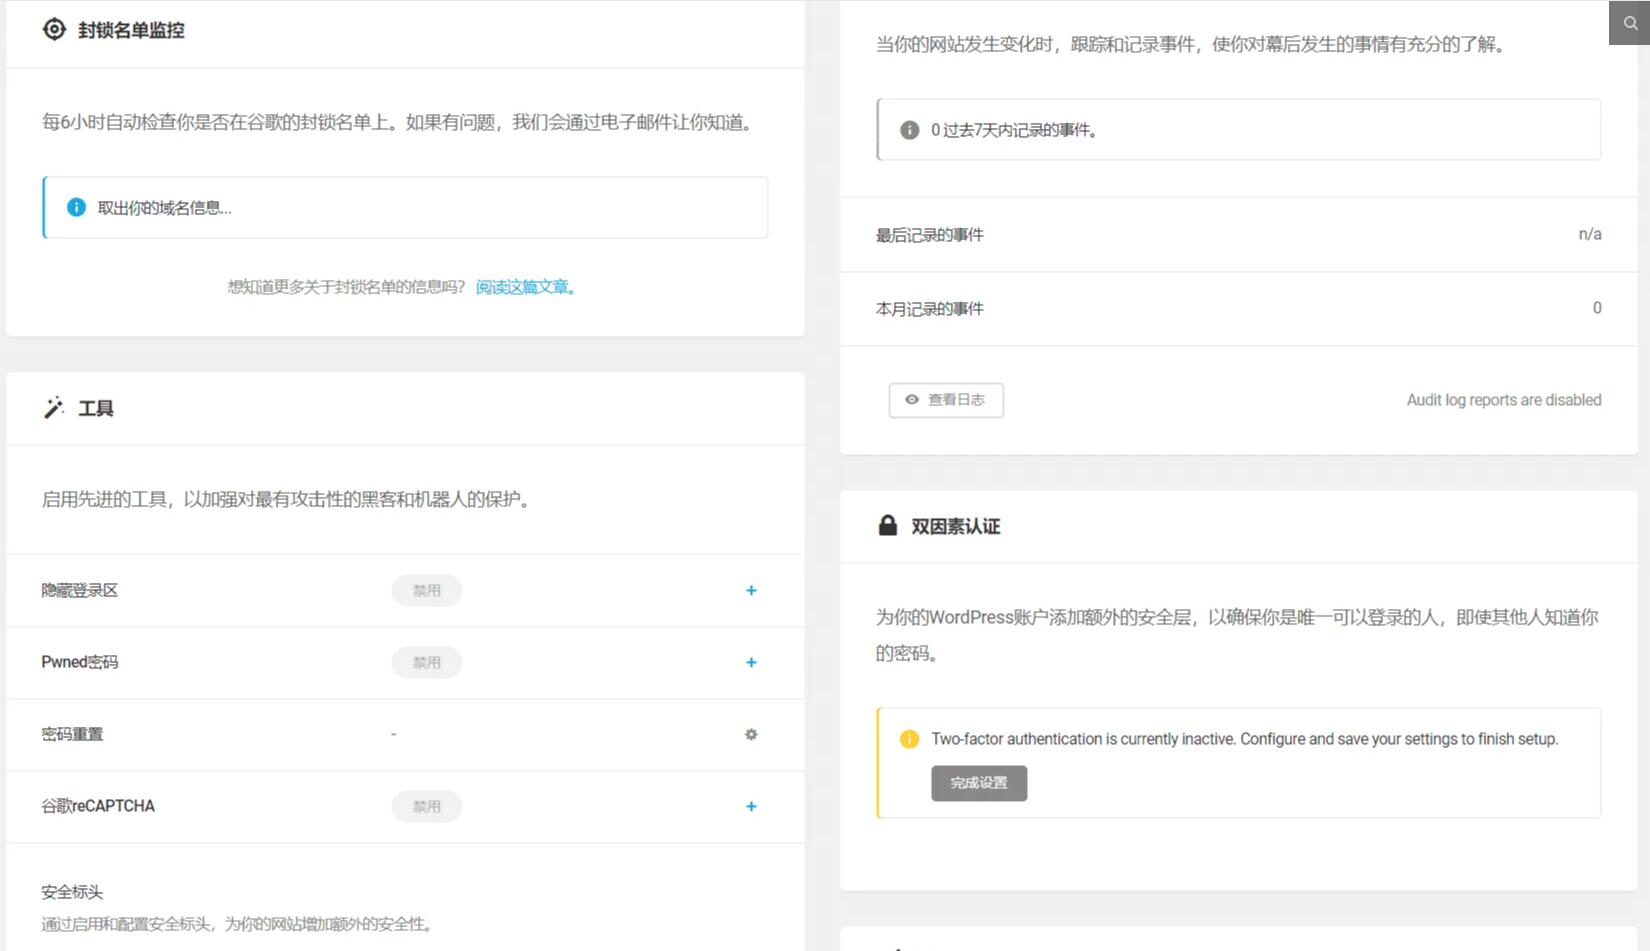Open the 查看日志 view logs button

tap(946, 400)
